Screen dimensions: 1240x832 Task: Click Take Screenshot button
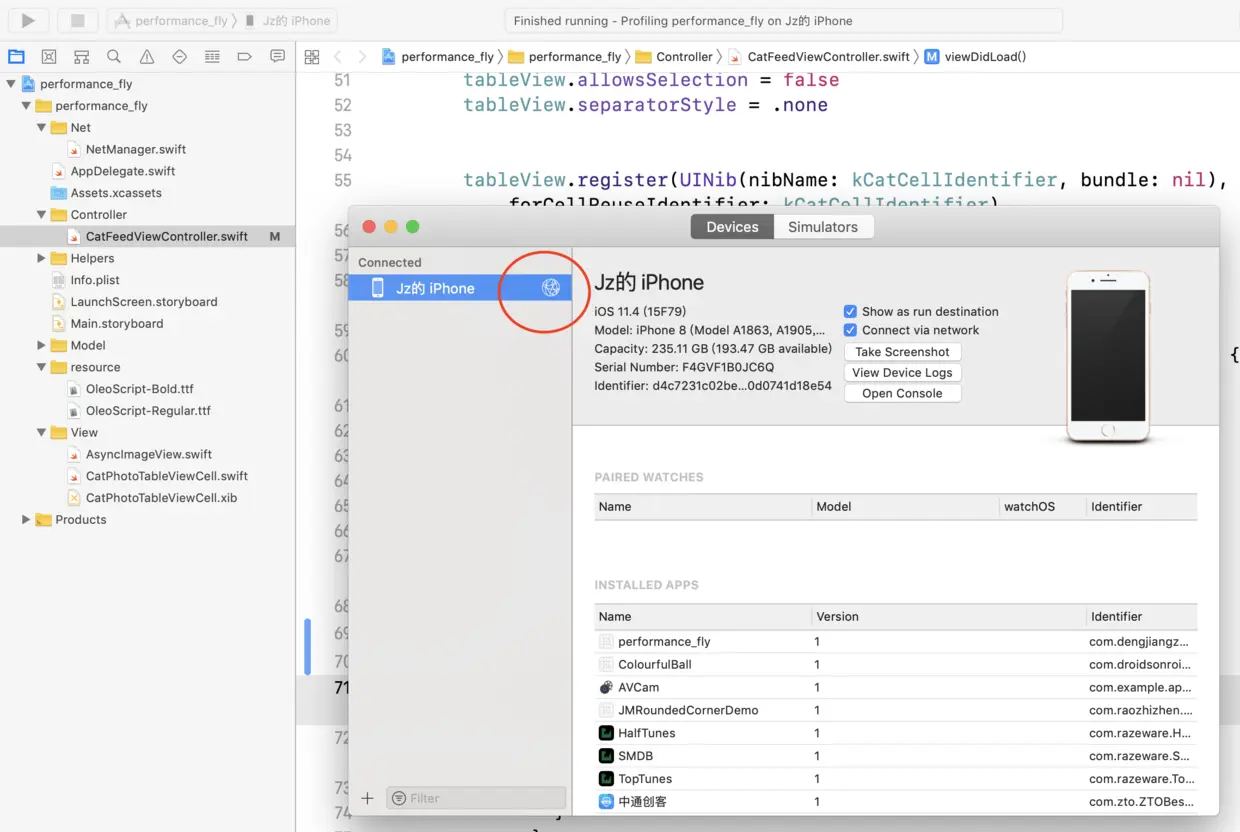[x=902, y=352]
